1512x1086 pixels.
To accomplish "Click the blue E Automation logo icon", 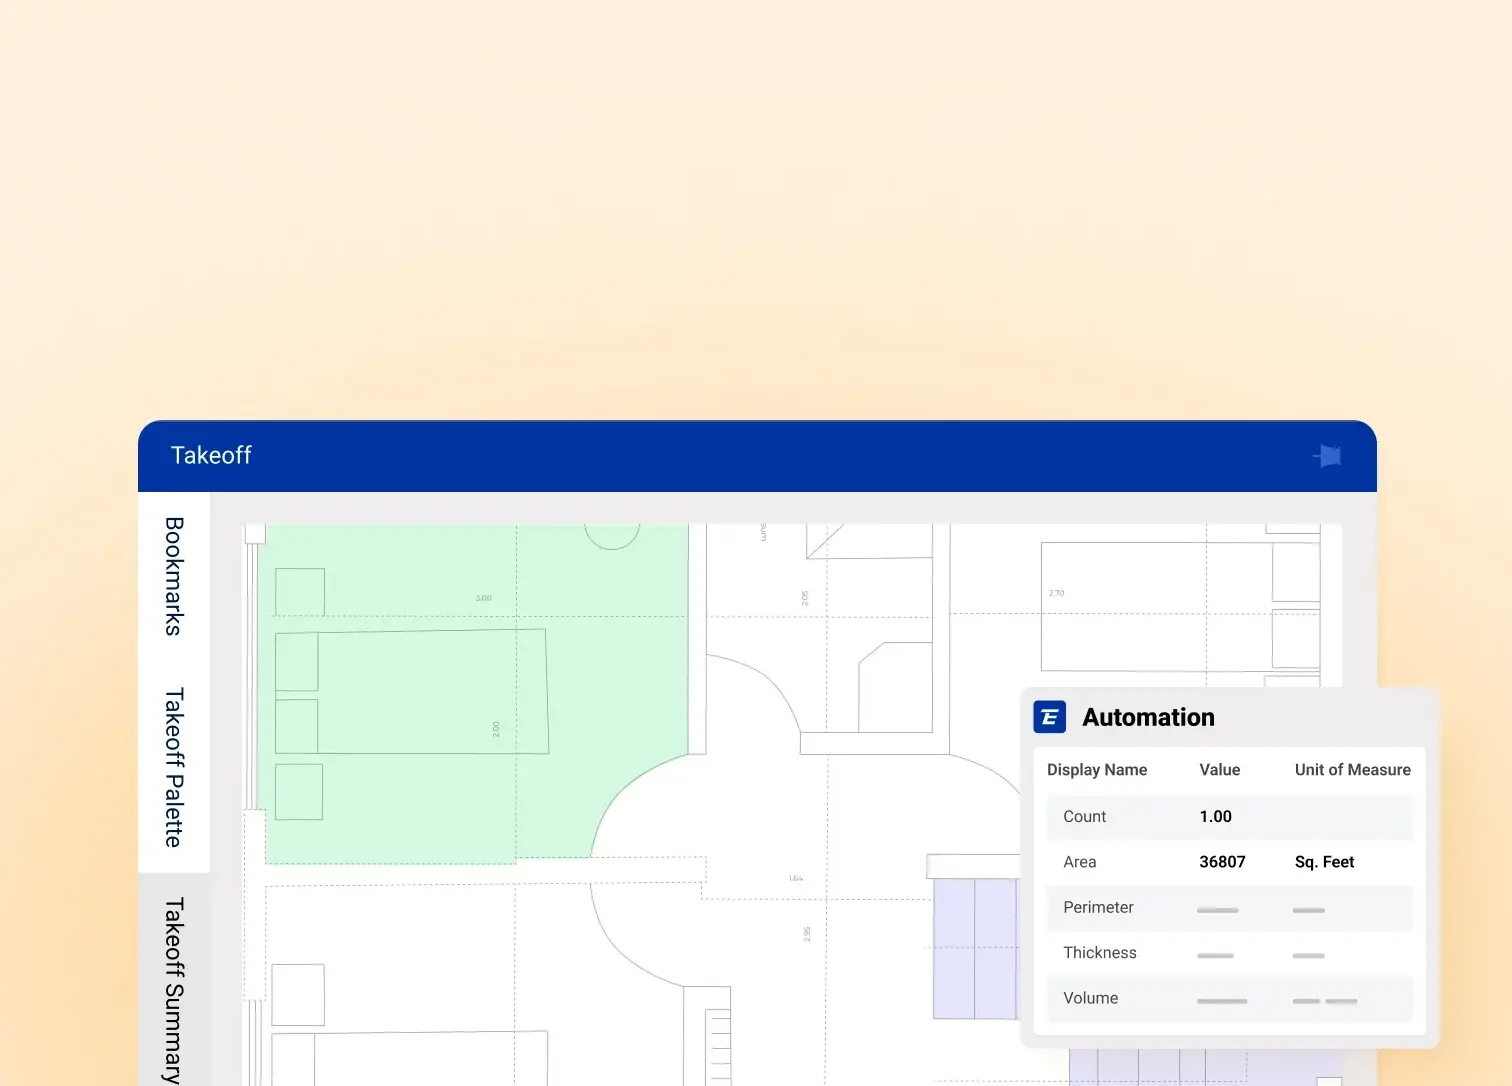I will pyautogui.click(x=1049, y=717).
